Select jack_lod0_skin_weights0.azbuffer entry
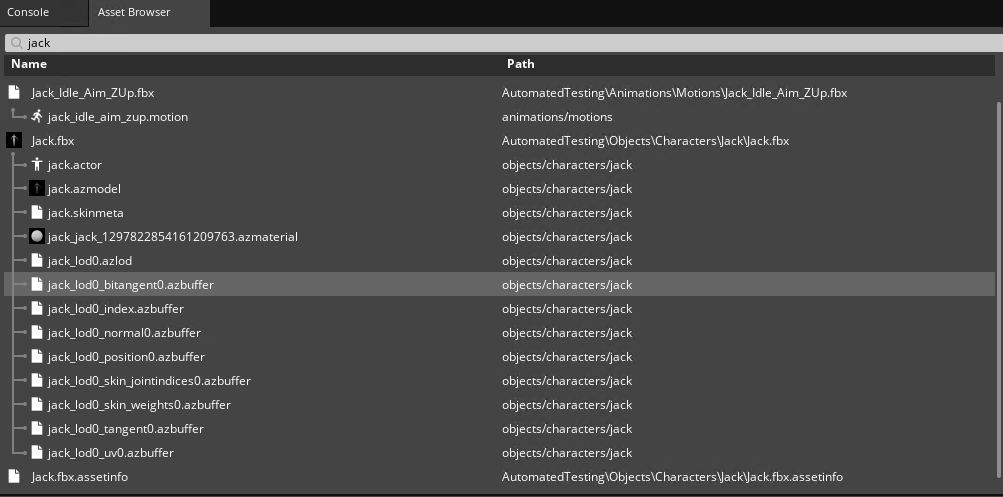Screen dimensions: 1003x497 point(139,405)
